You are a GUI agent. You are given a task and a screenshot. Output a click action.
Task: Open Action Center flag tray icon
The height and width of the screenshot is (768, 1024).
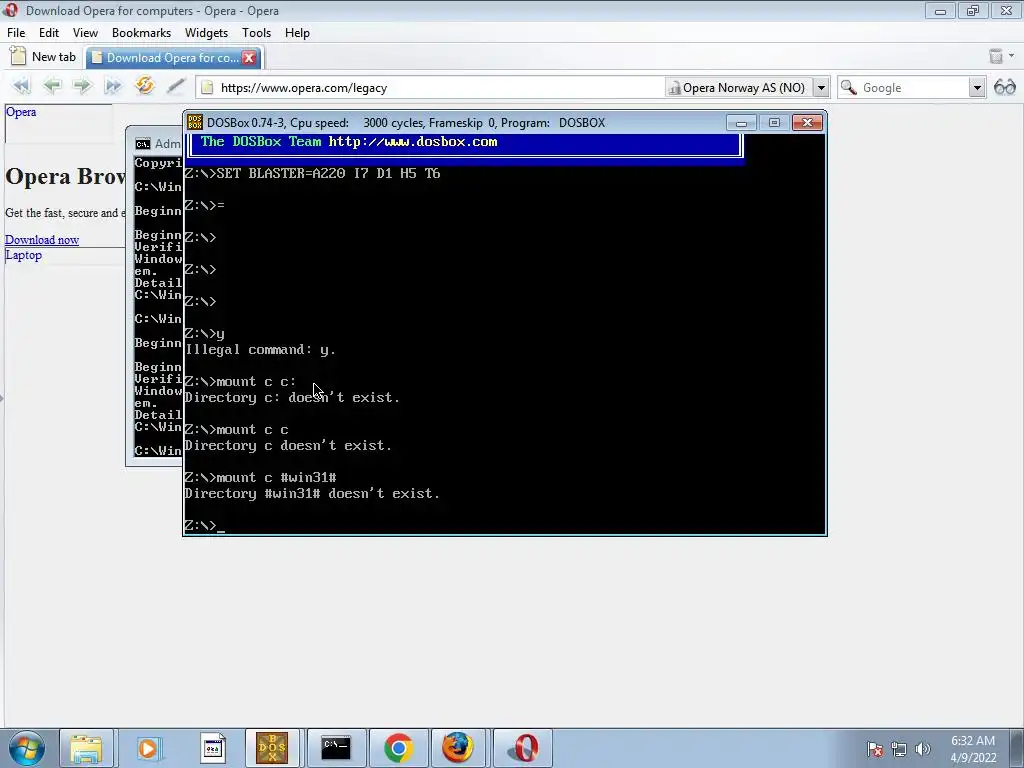point(875,749)
